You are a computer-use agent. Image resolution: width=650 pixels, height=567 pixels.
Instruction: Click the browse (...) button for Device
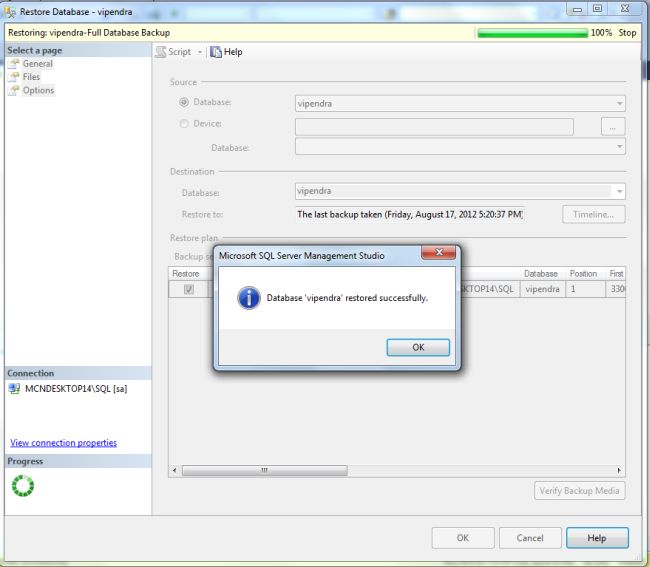coord(613,127)
